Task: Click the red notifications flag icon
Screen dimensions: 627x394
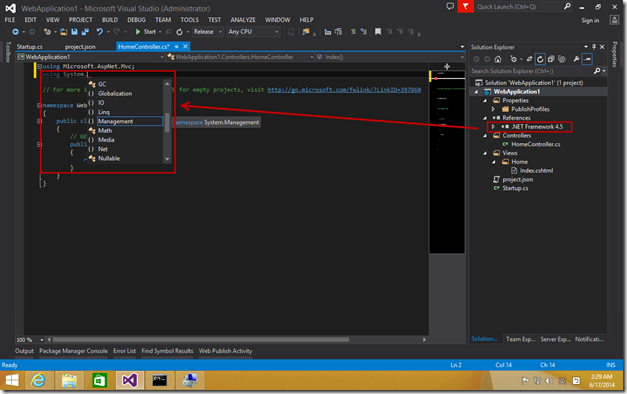Action: click(x=465, y=6)
